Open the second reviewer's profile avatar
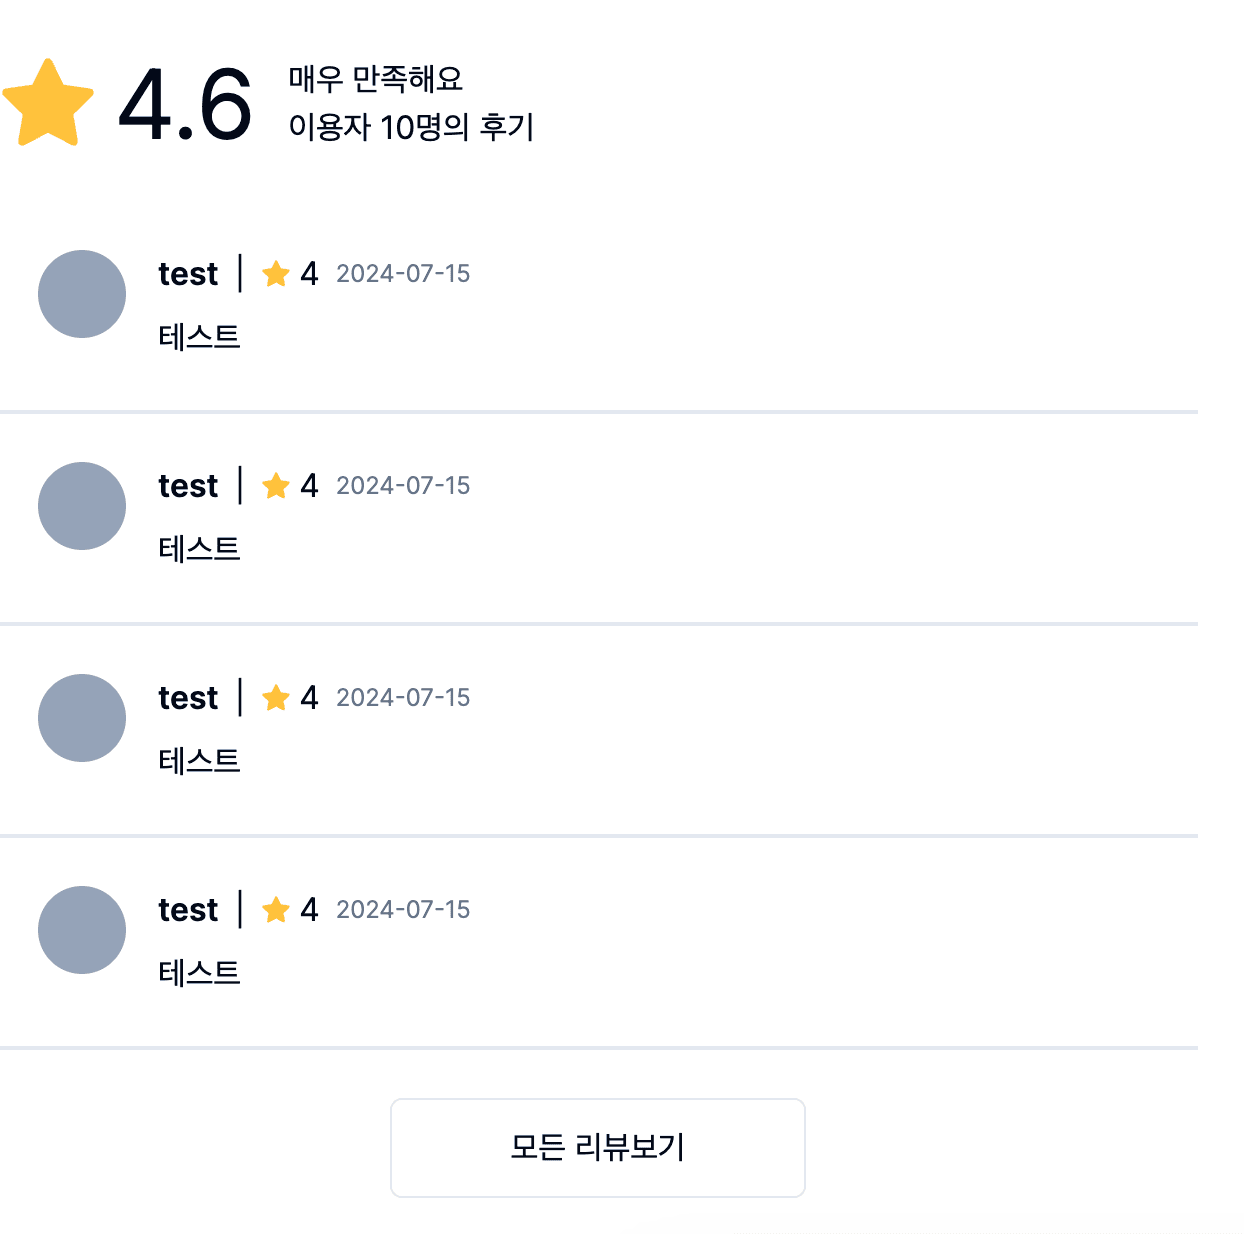 coord(82,506)
